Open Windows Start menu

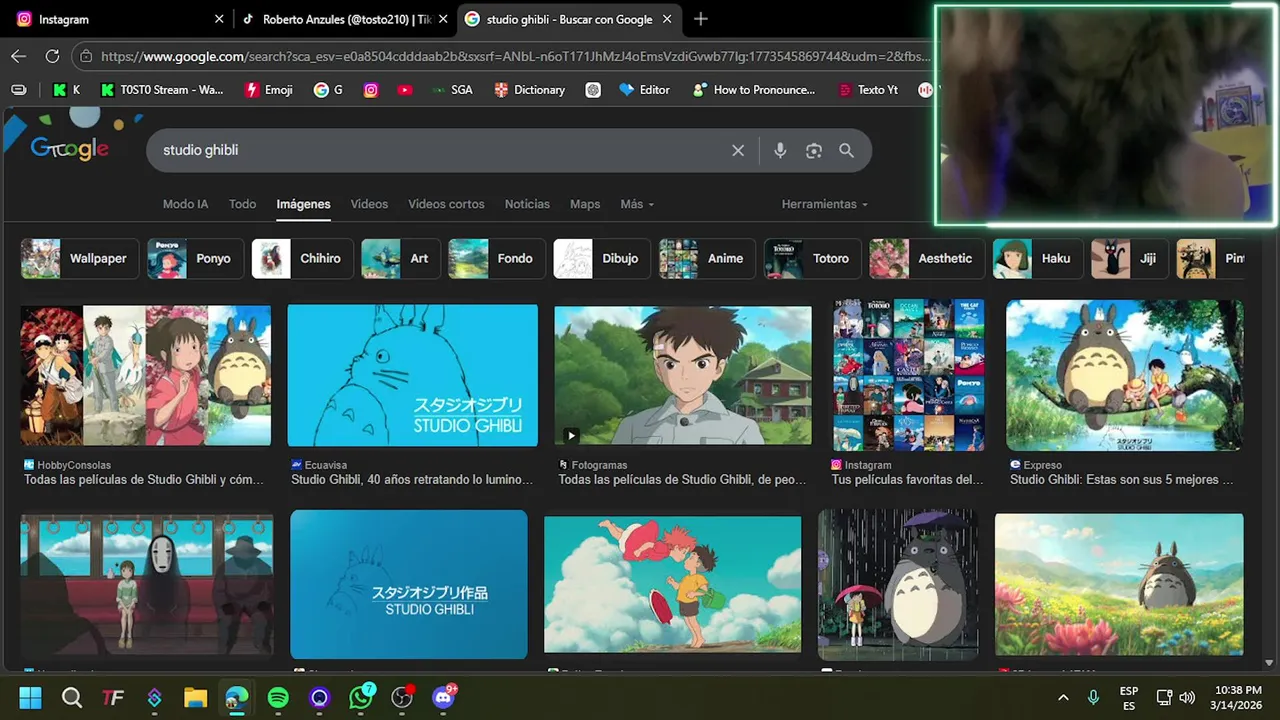tap(30, 697)
